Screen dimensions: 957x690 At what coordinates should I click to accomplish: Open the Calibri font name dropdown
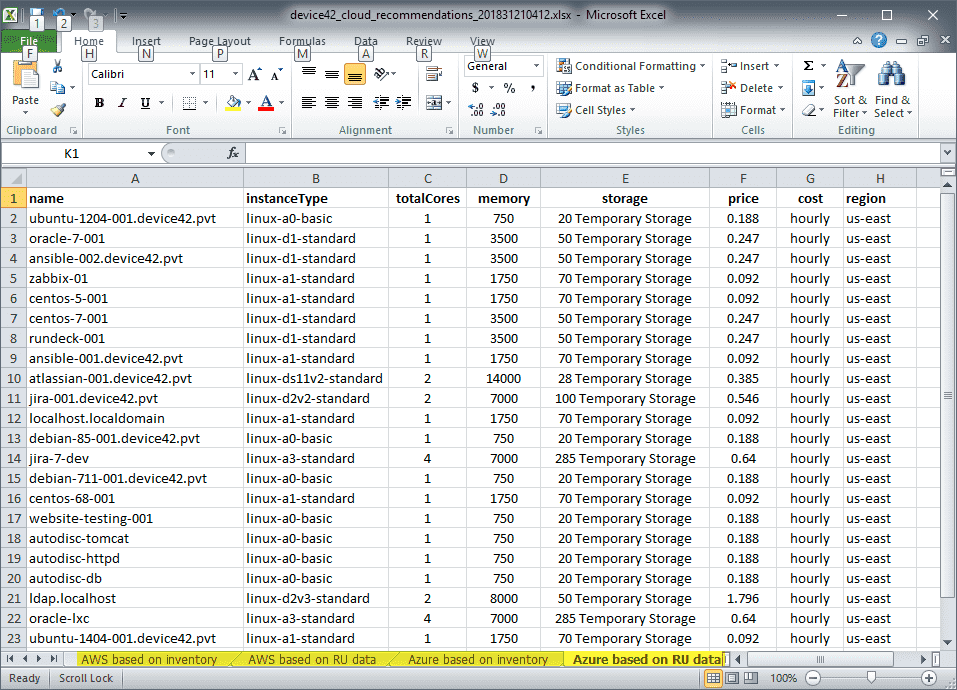pyautogui.click(x=192, y=74)
